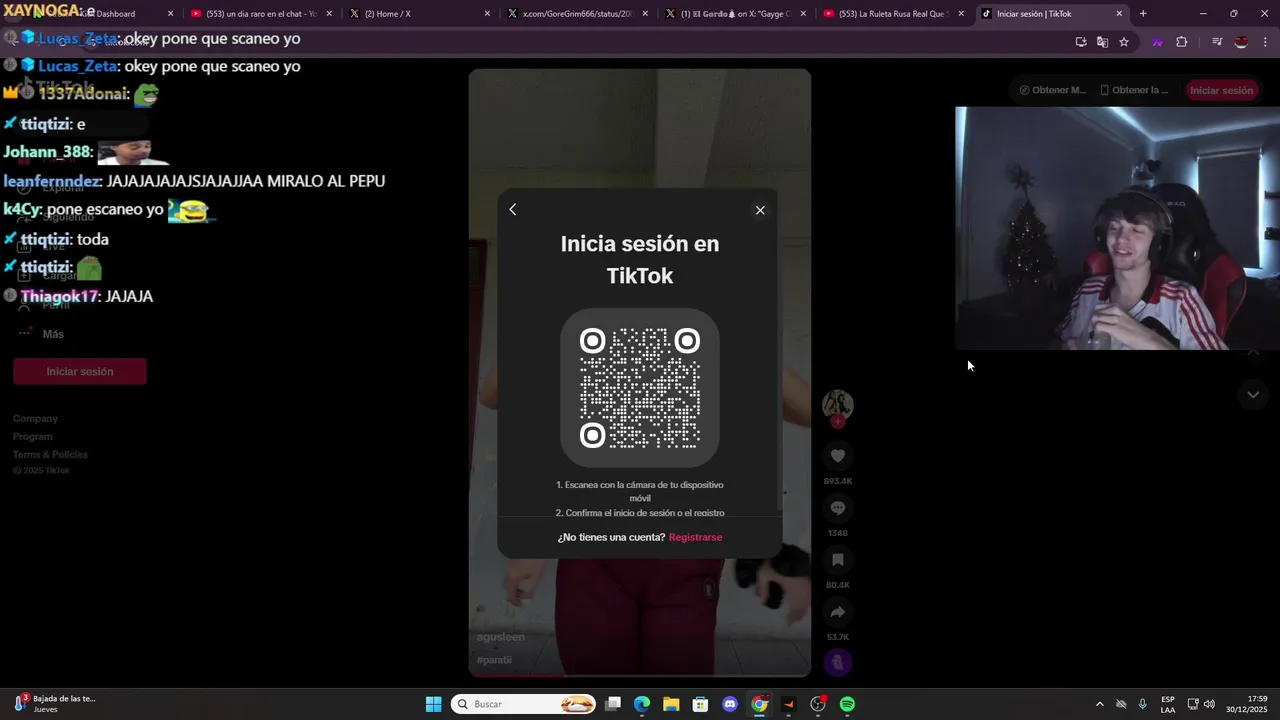Open the Program footer link
Viewport: 1280px width, 720px height.
[33, 436]
